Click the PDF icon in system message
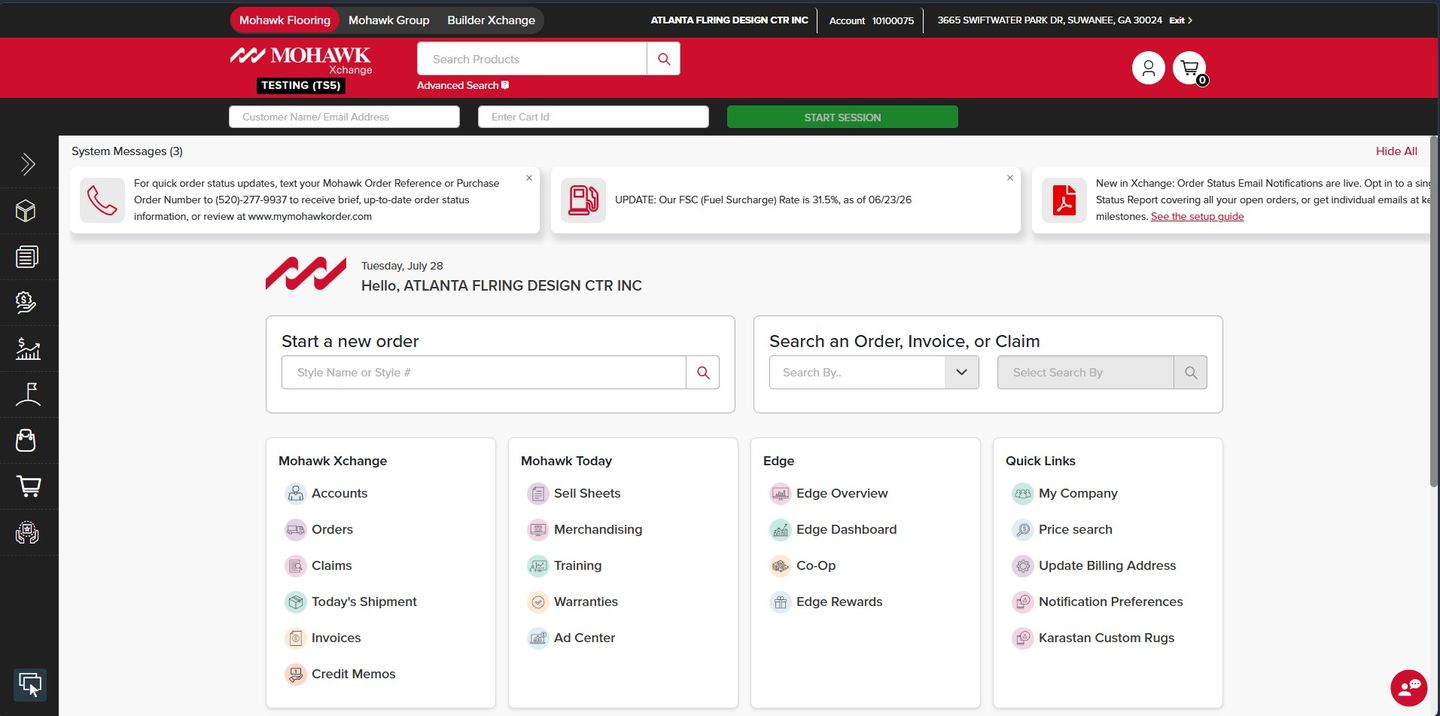1440x716 pixels. (1064, 200)
